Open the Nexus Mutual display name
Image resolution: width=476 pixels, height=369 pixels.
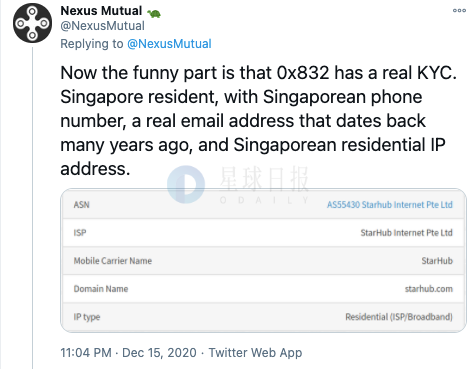[x=101, y=11]
